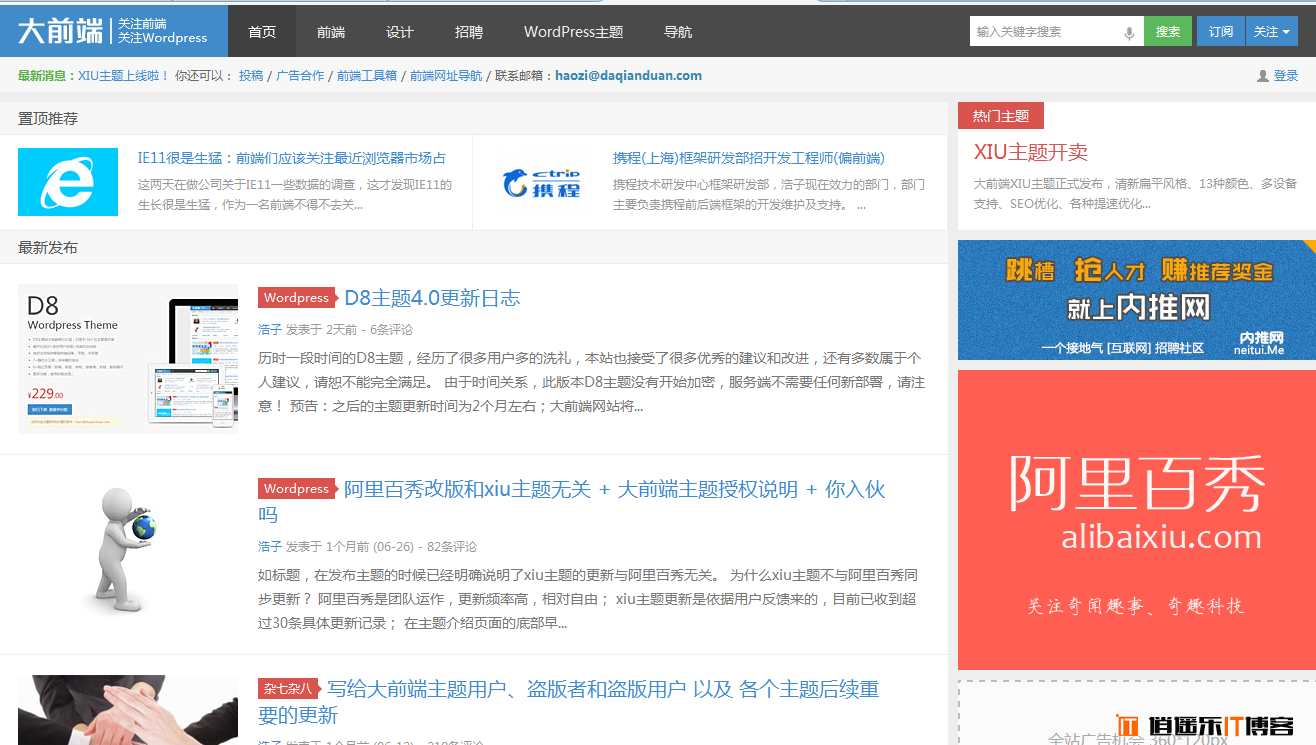Open the 内推网 recruitment banner ad
Viewport: 1316px width, 745px height.
[x=1136, y=300]
